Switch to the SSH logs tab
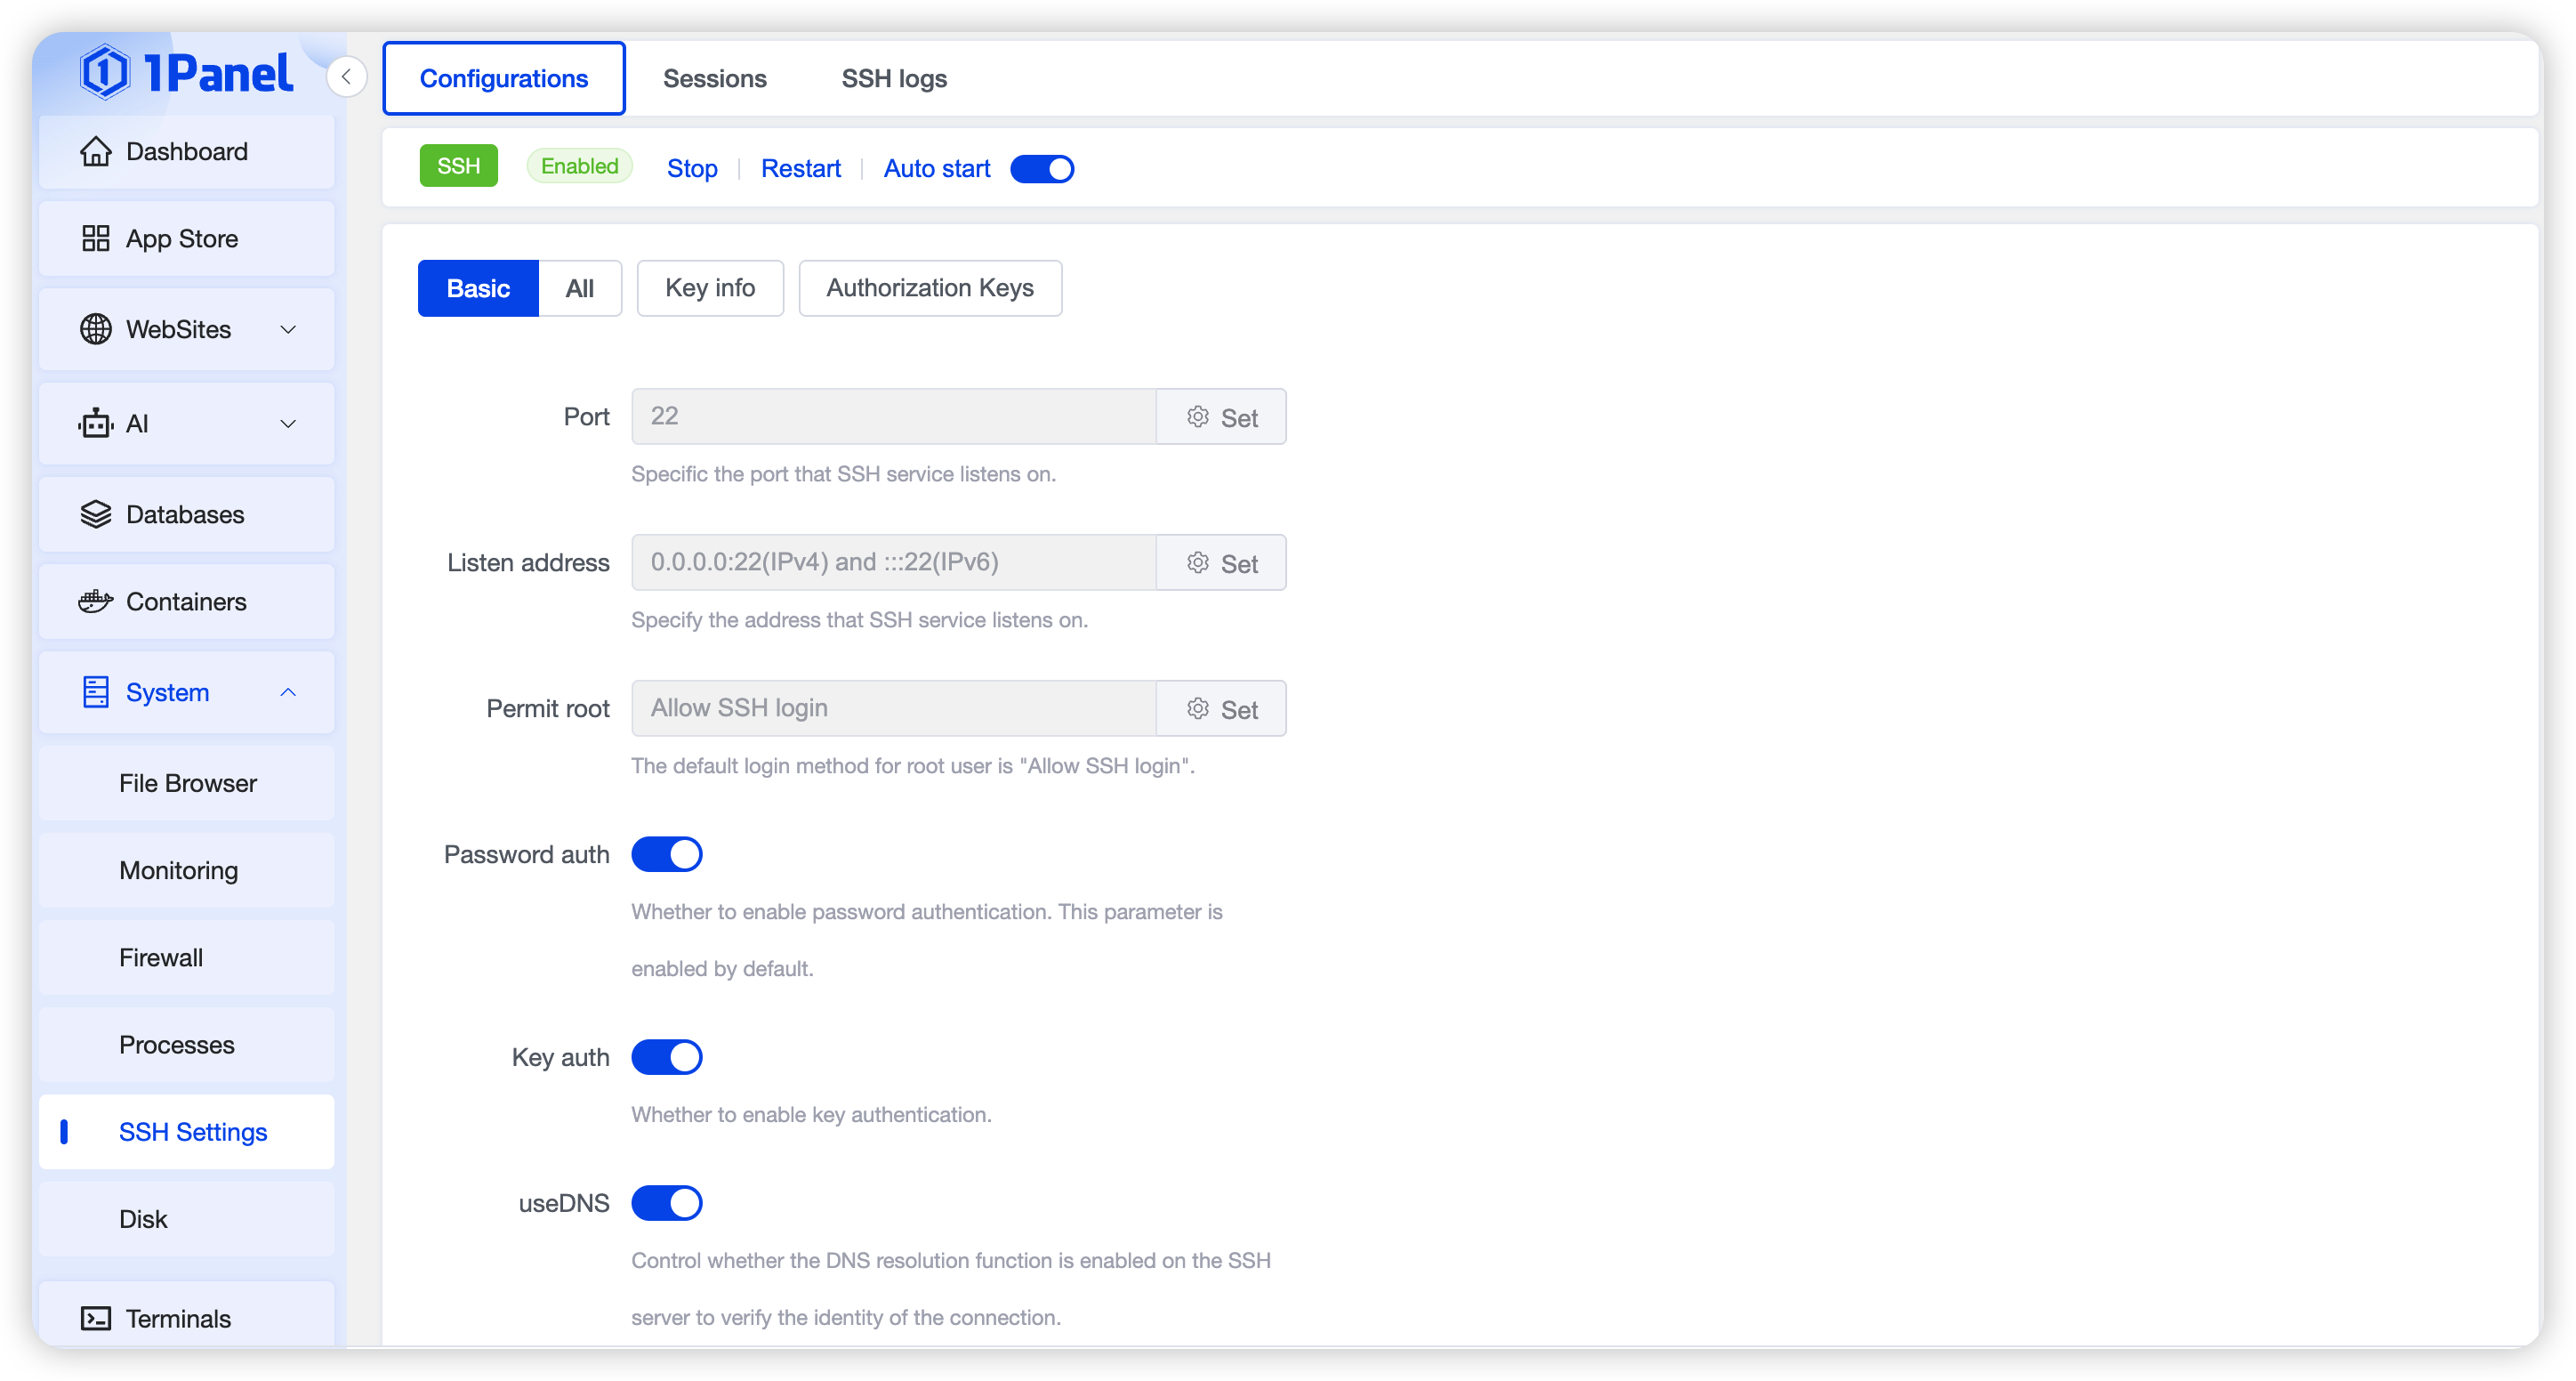 coord(894,79)
